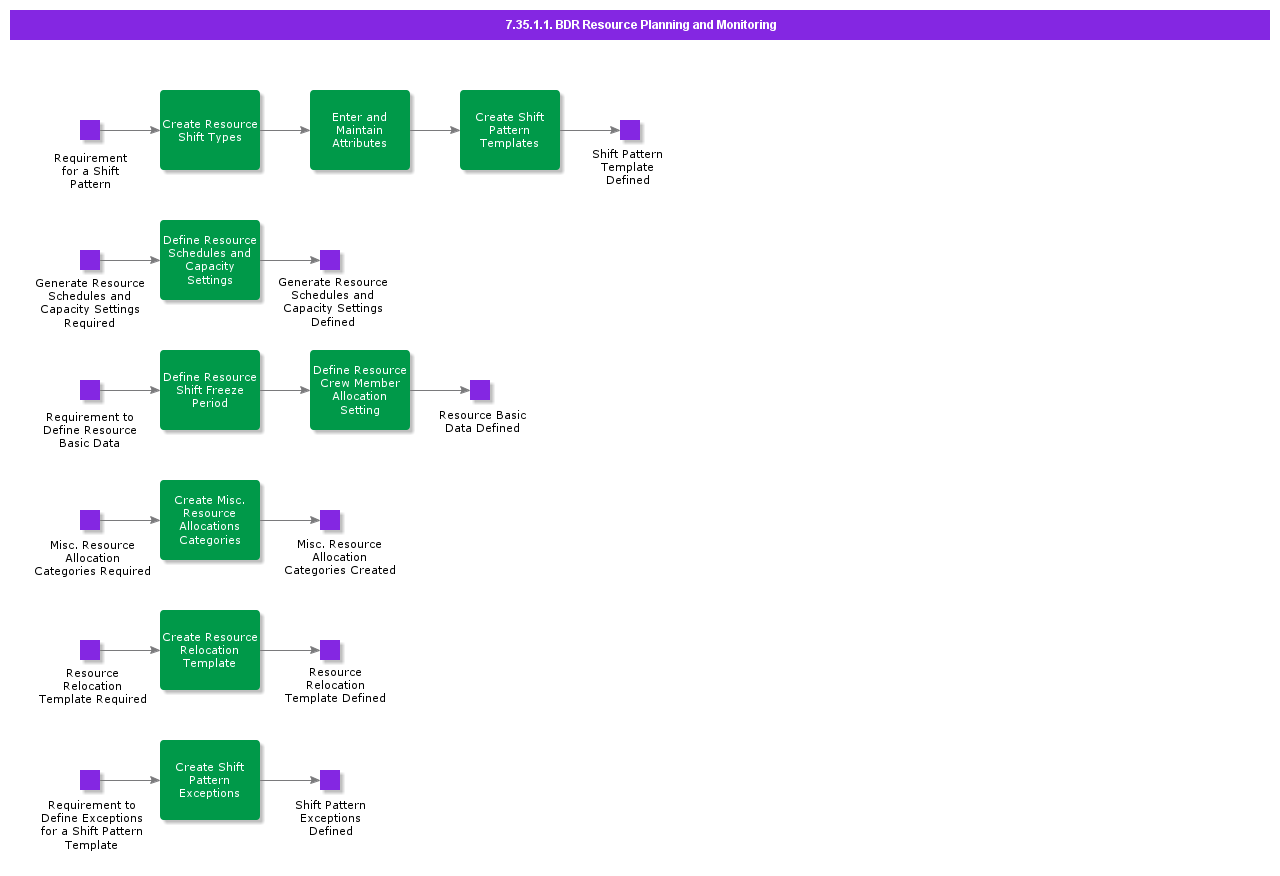Select the 'Create Shift Pattern Templates' process box

[510, 130]
